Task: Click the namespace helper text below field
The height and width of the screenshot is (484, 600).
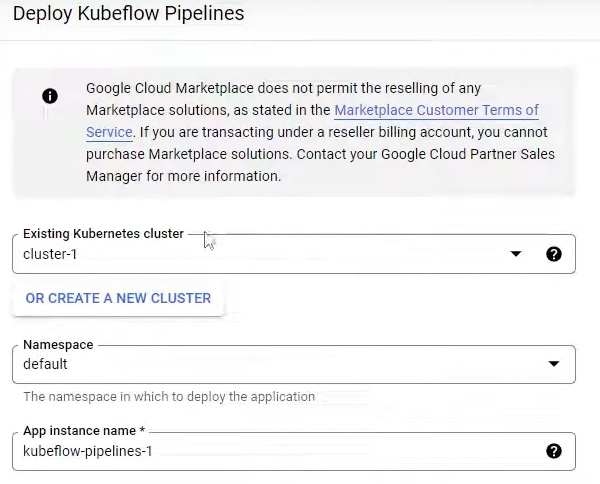Action: [x=169, y=396]
